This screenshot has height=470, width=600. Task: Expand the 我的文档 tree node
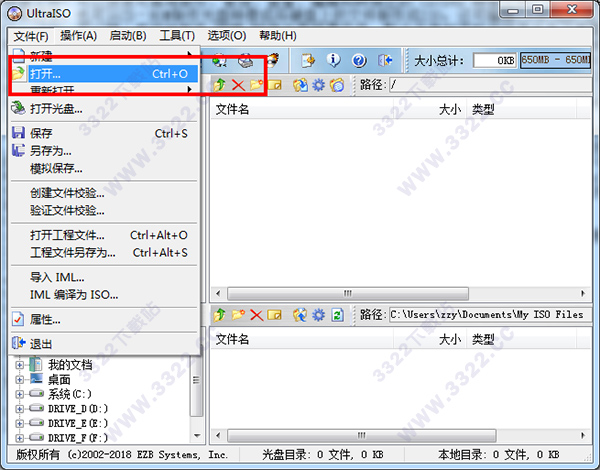[x=20, y=365]
